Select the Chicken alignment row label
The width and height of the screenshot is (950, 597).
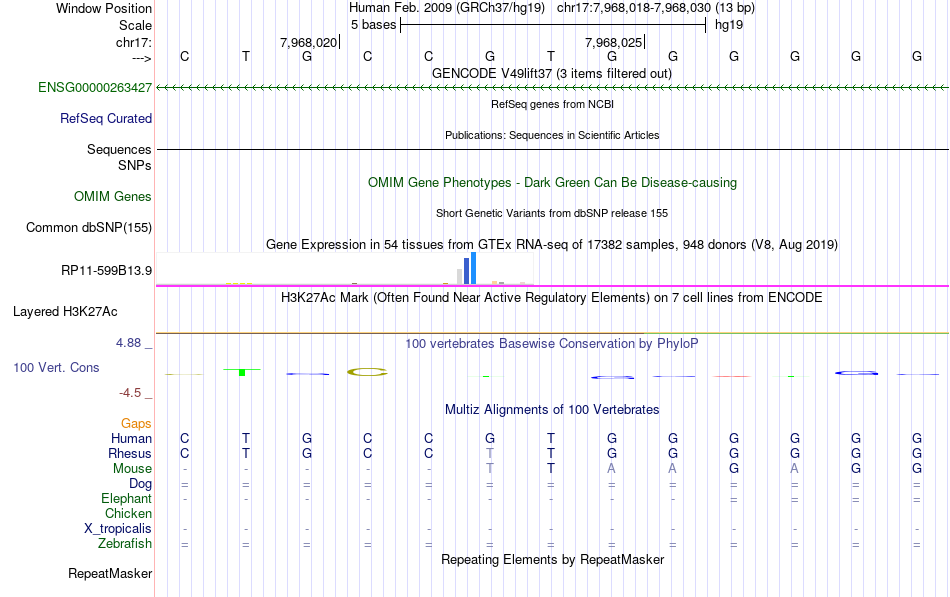click(x=128, y=514)
